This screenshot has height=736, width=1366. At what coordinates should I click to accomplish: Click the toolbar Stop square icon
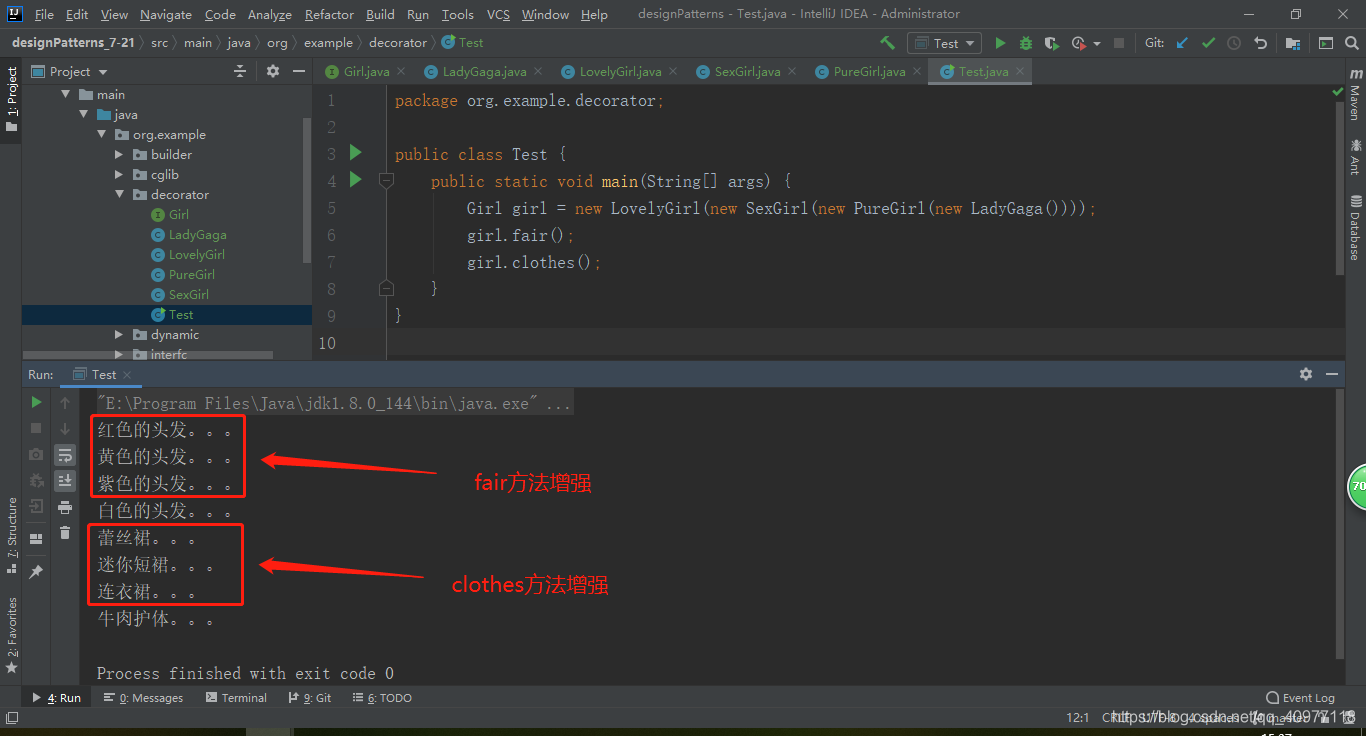click(x=1119, y=43)
